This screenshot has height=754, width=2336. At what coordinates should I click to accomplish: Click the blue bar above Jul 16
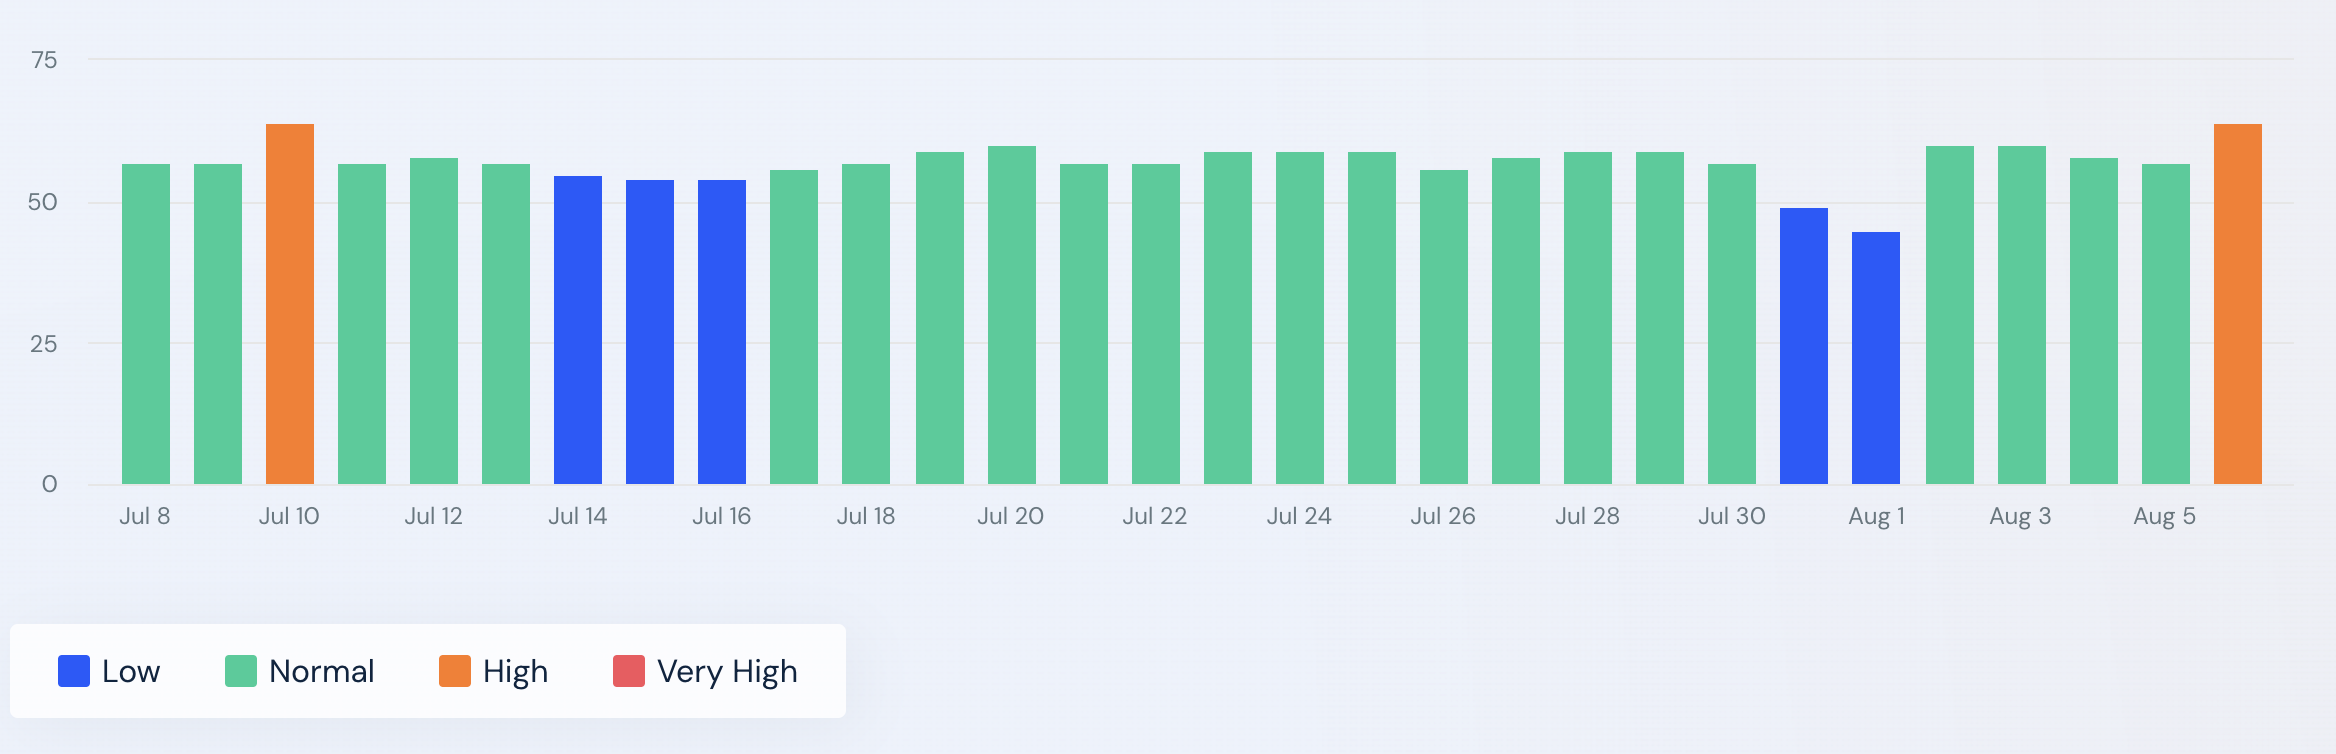pyautogui.click(x=722, y=332)
